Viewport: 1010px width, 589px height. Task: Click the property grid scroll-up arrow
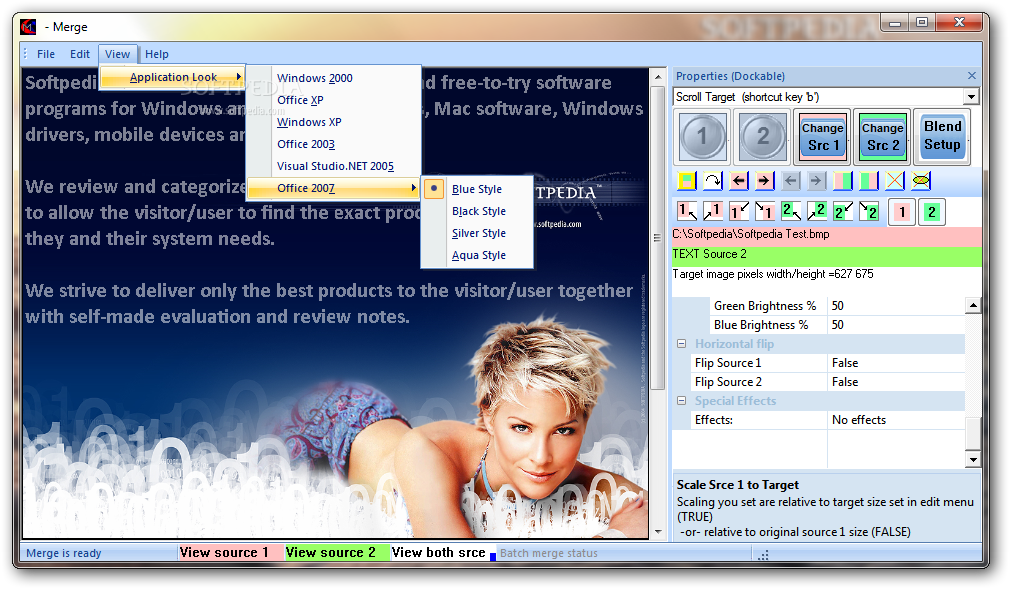(x=973, y=305)
